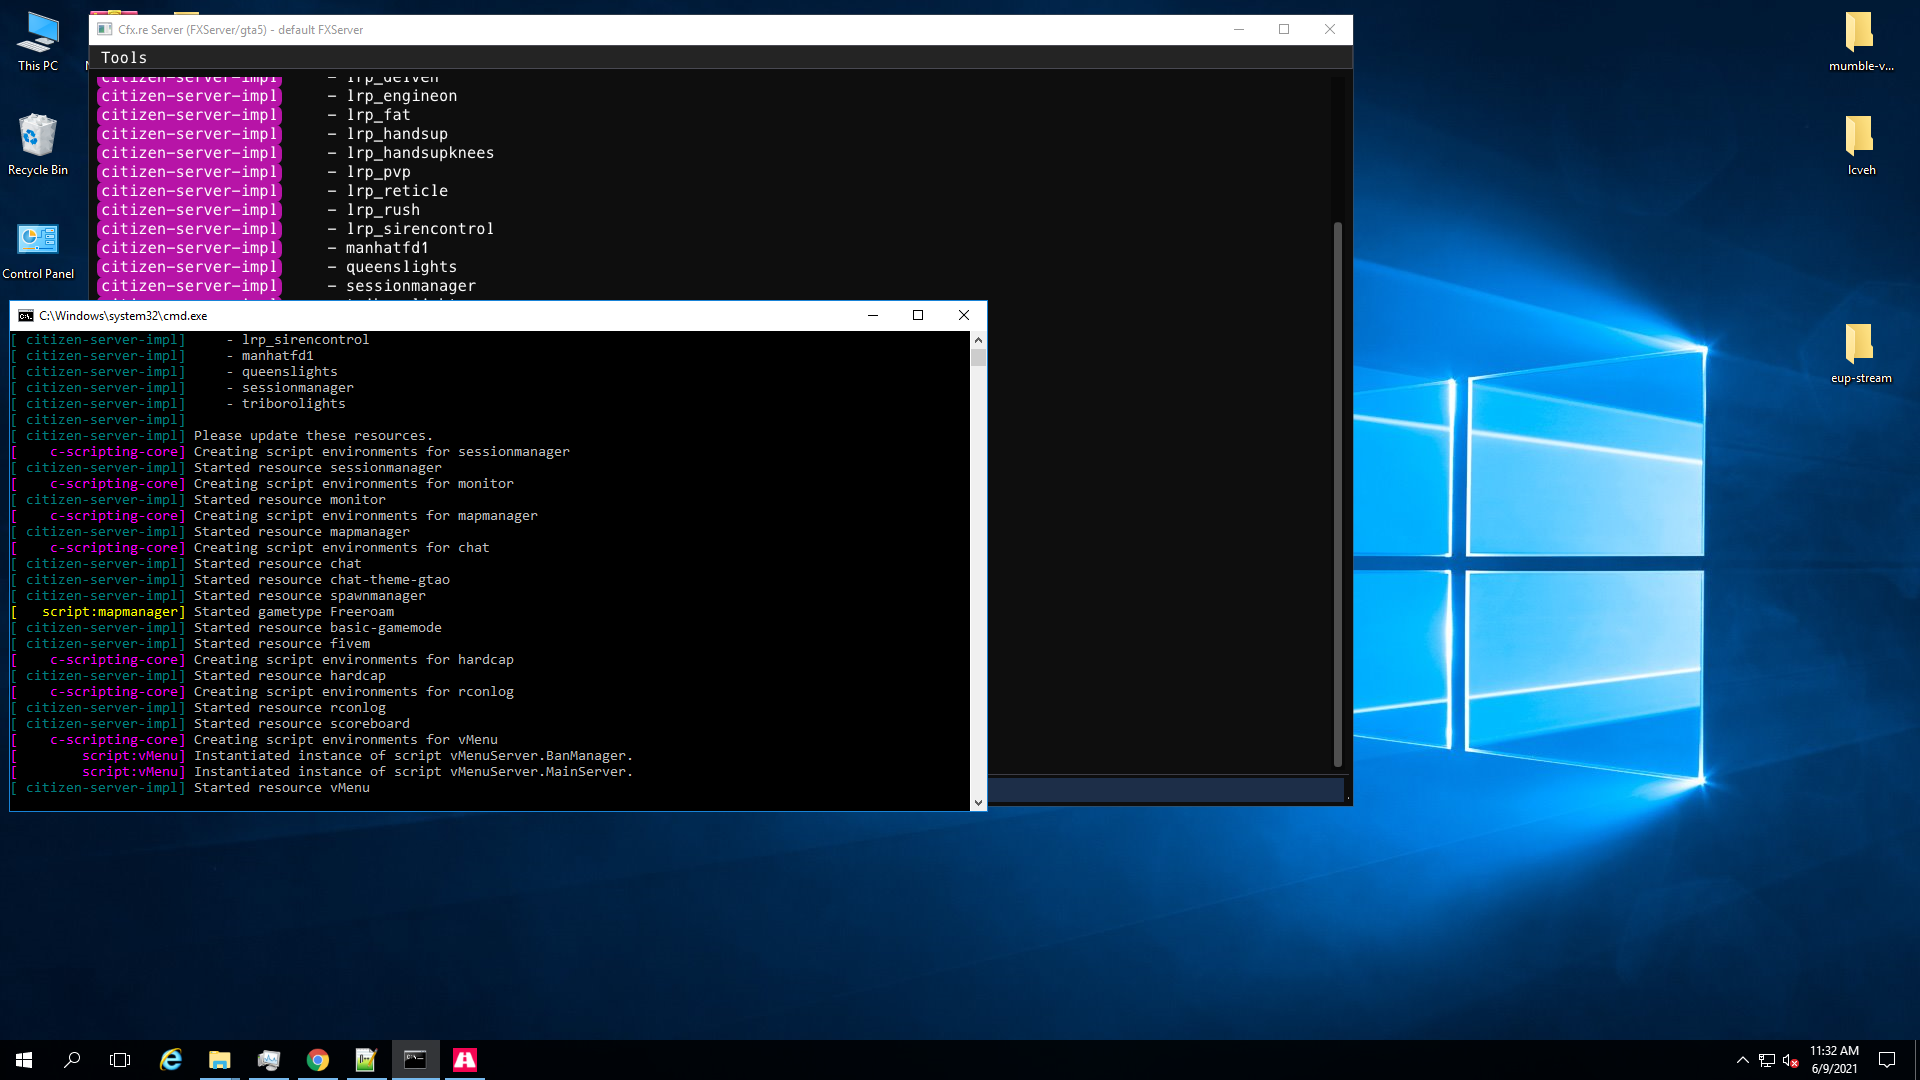Open the Task View button
The width and height of the screenshot is (1920, 1080).
[x=120, y=1060]
